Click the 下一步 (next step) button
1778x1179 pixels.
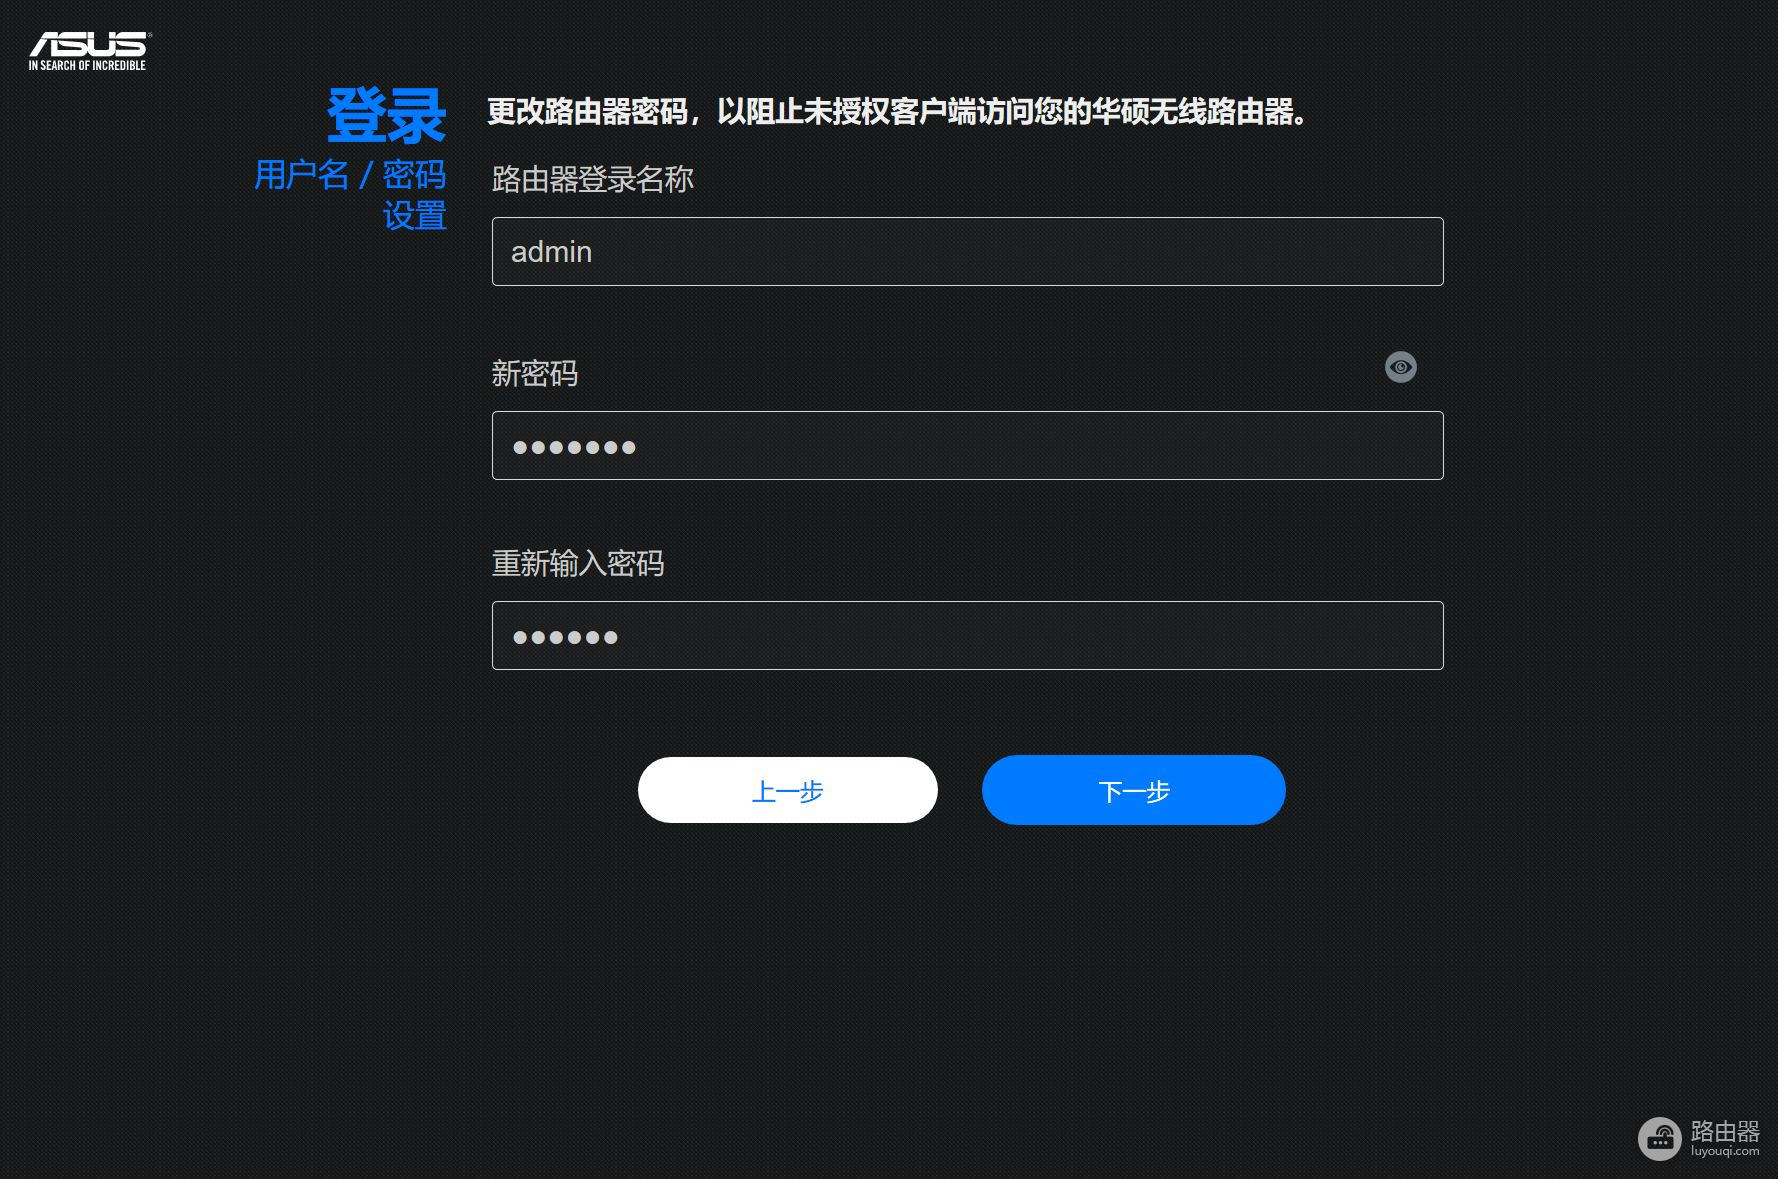coord(1134,790)
